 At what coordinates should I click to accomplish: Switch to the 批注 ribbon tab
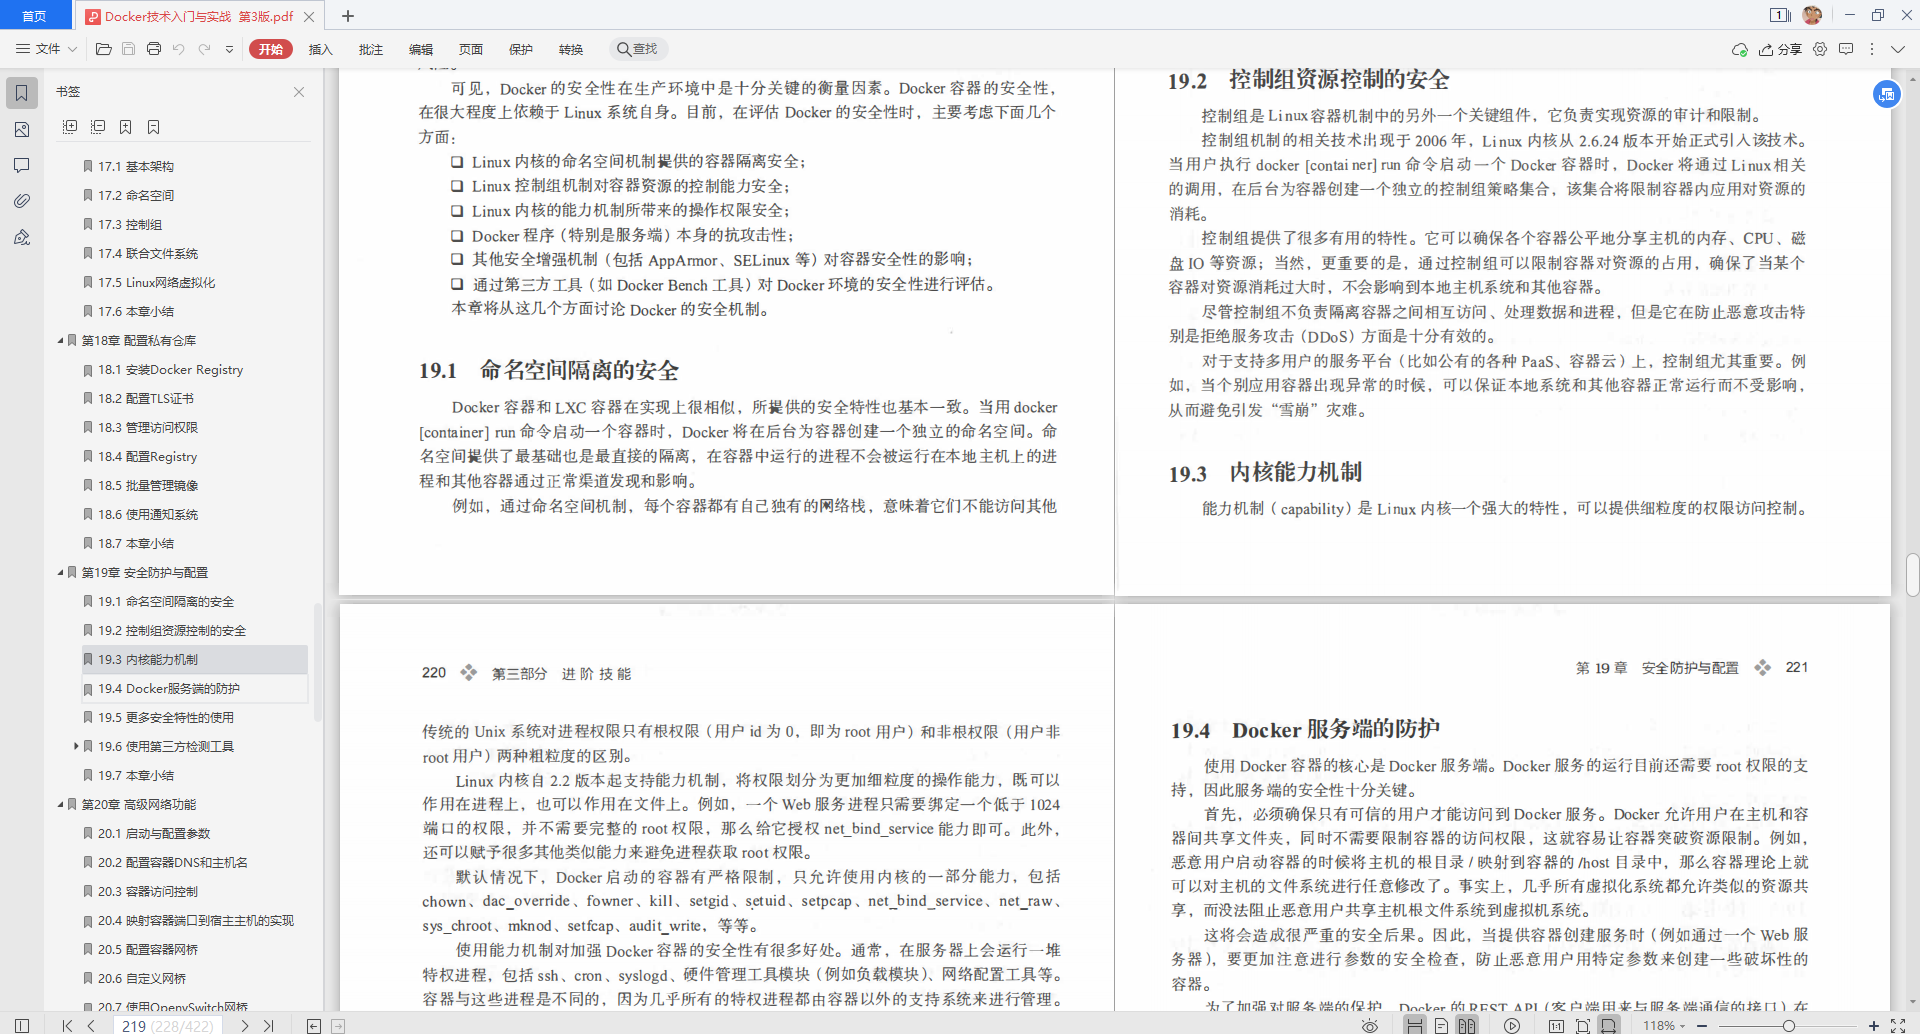371,48
